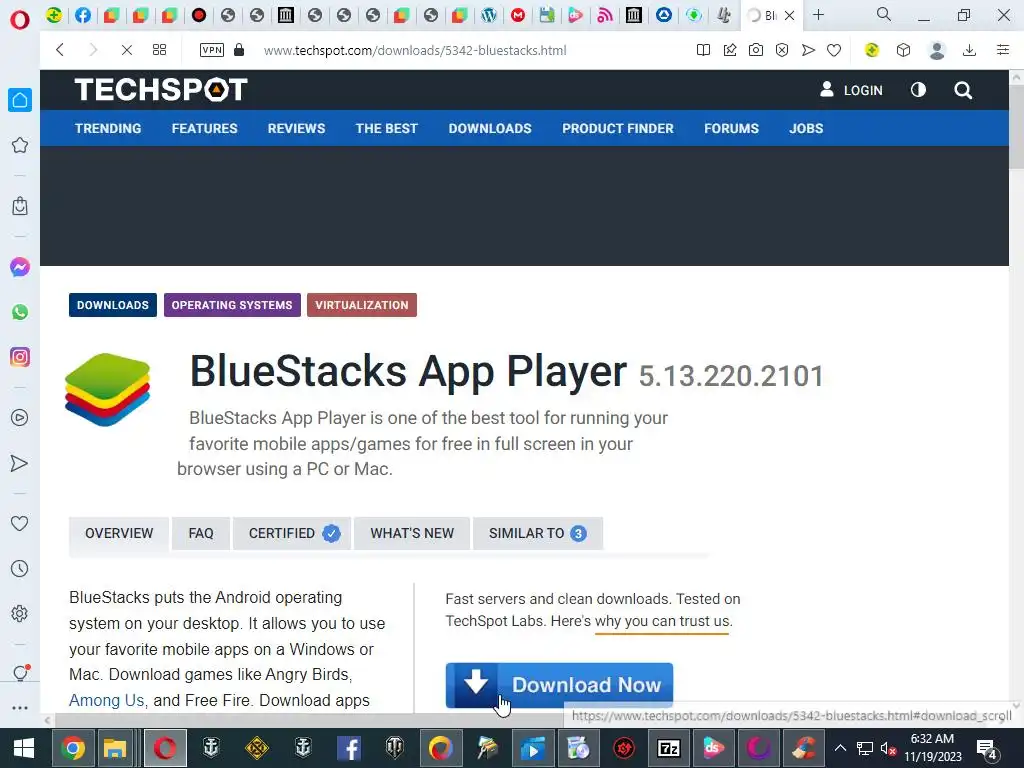Open THE BEST menu
This screenshot has height=768, width=1024.
pyautogui.click(x=387, y=129)
